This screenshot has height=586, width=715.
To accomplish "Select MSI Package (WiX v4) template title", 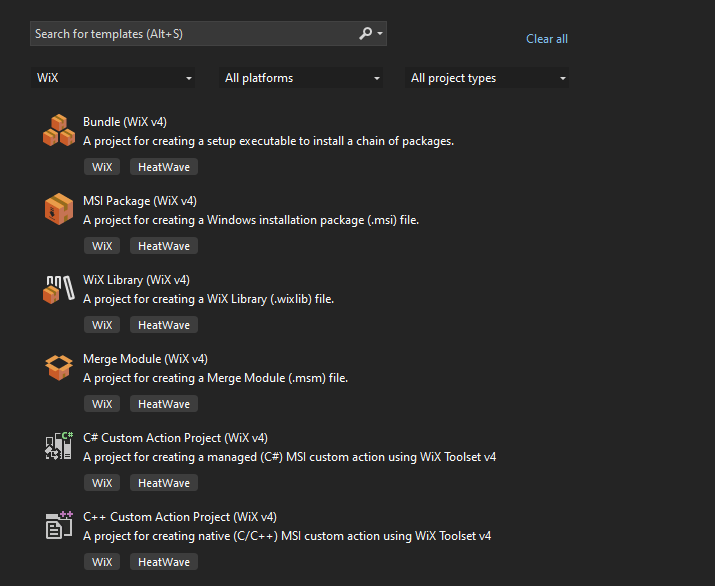I will point(139,201).
